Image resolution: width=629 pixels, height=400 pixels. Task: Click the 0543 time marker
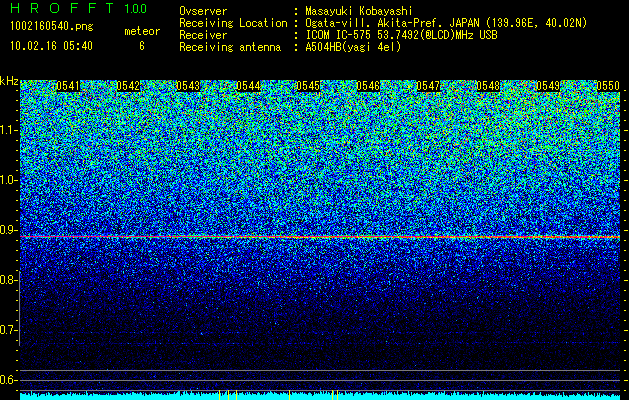[188, 86]
